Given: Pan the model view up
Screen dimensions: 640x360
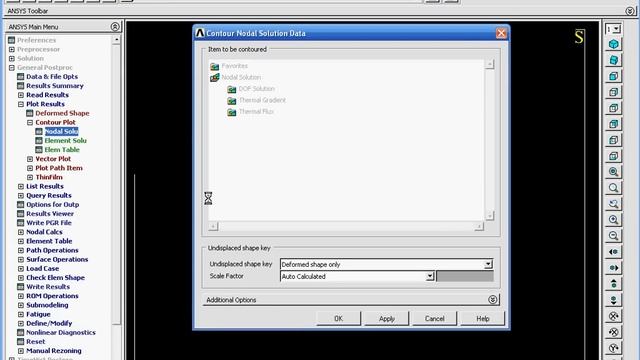Looking at the screenshot, I should 613,284.
